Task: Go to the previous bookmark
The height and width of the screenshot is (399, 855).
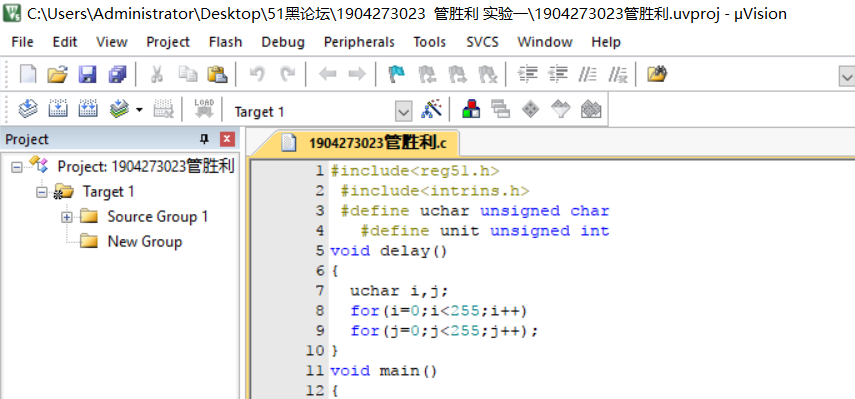Action: (426, 74)
